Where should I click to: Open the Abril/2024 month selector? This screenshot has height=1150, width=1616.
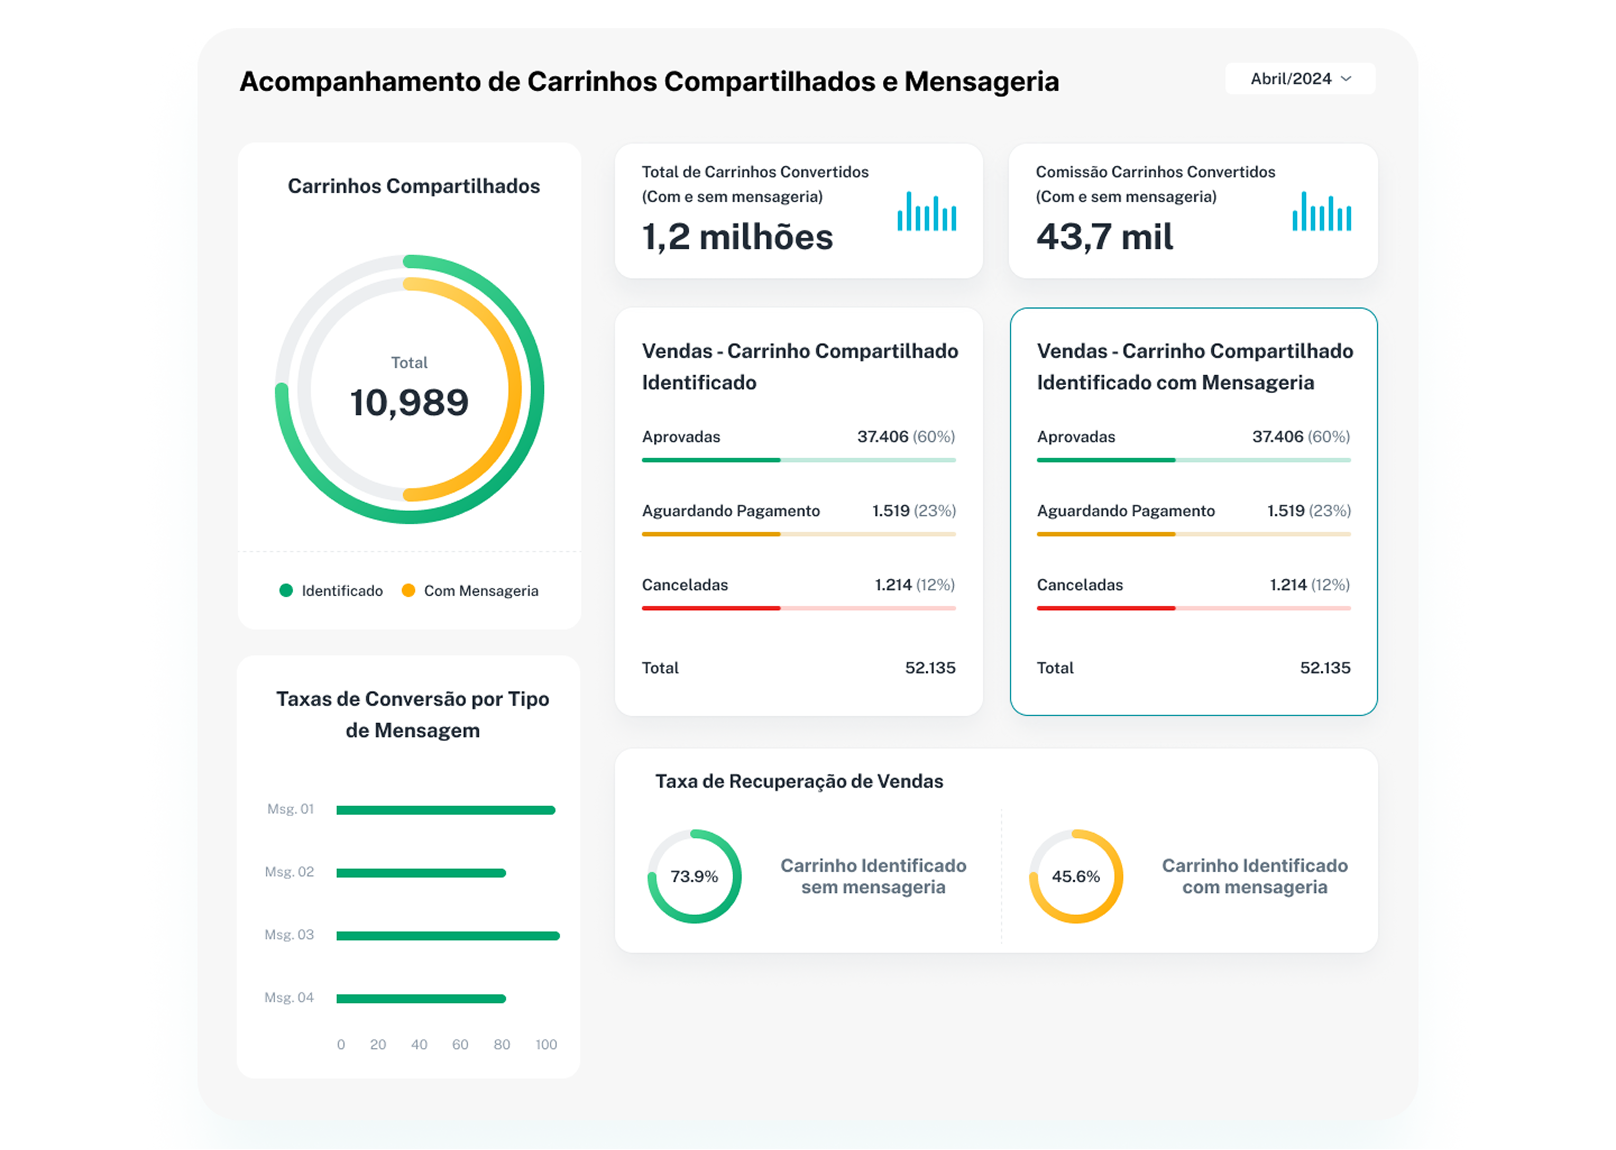[x=1299, y=79]
